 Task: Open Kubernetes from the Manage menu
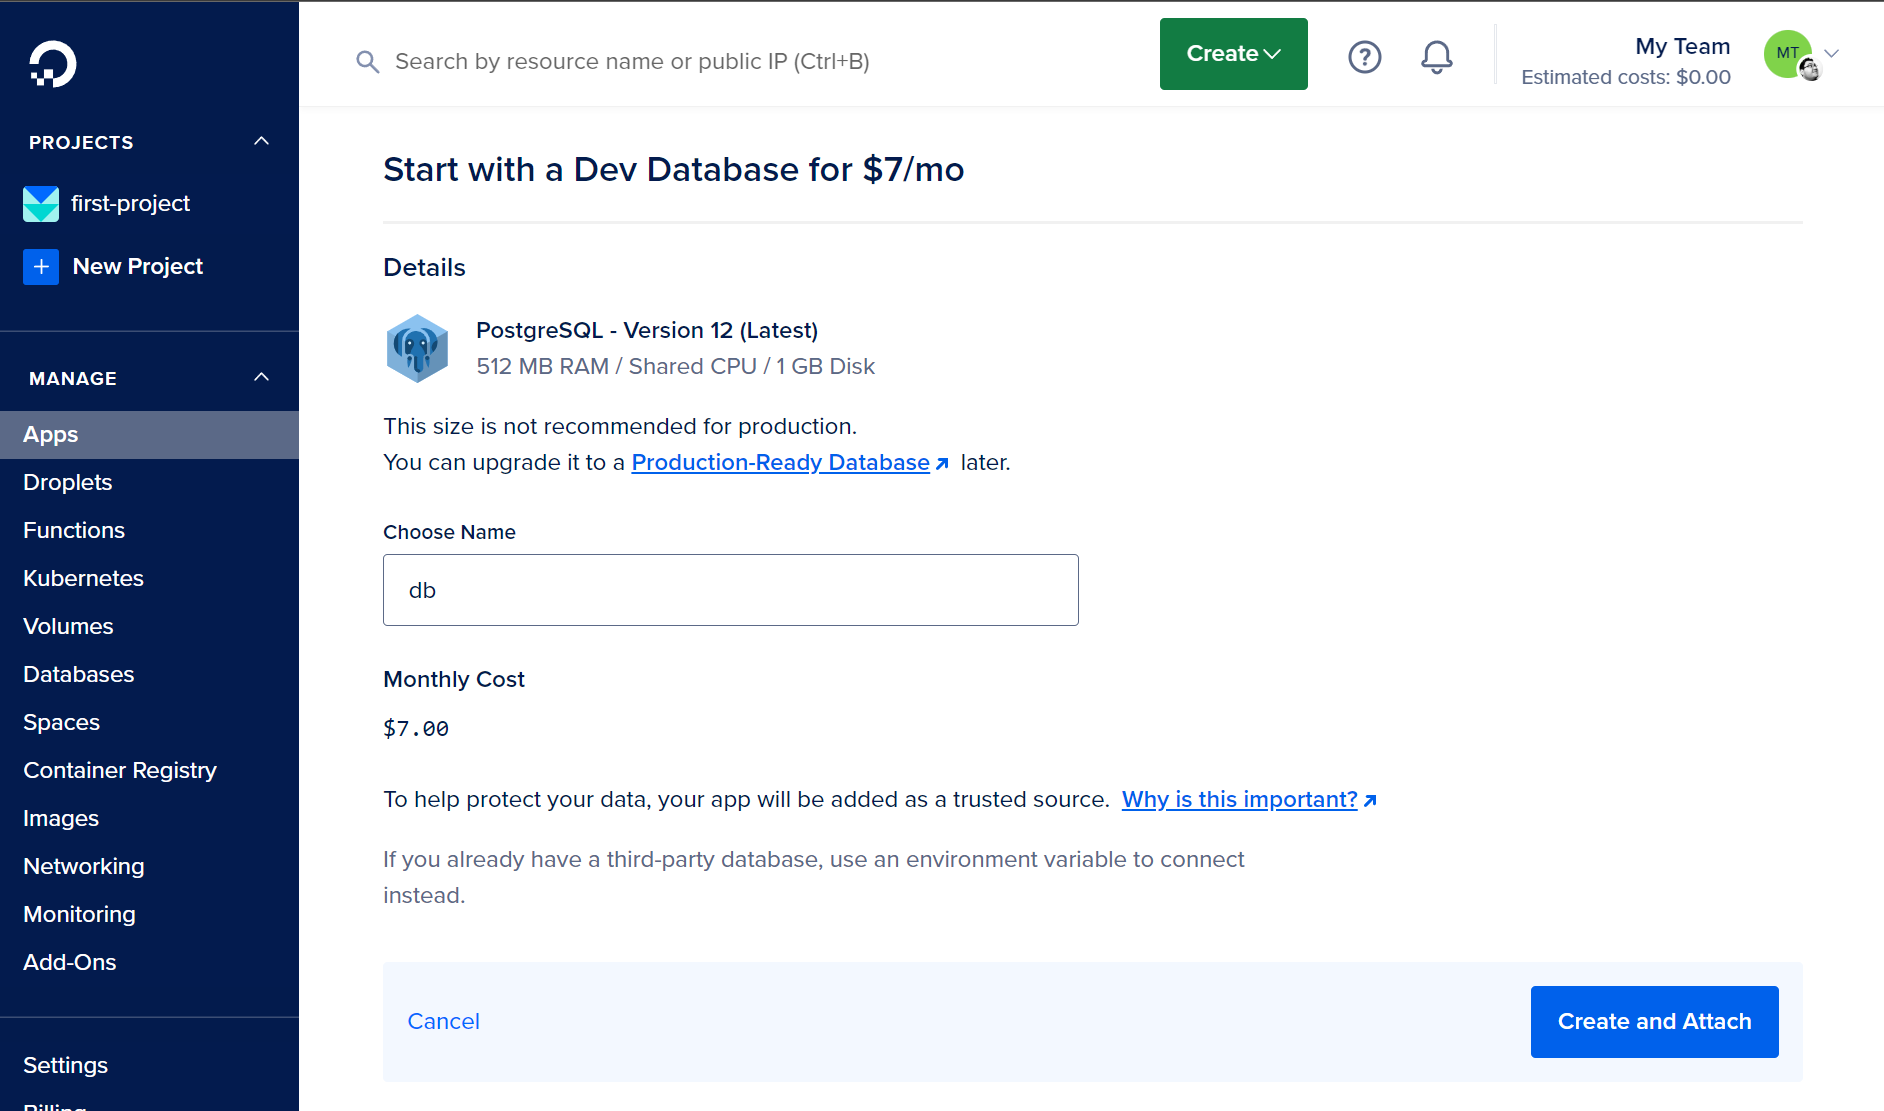(x=84, y=579)
